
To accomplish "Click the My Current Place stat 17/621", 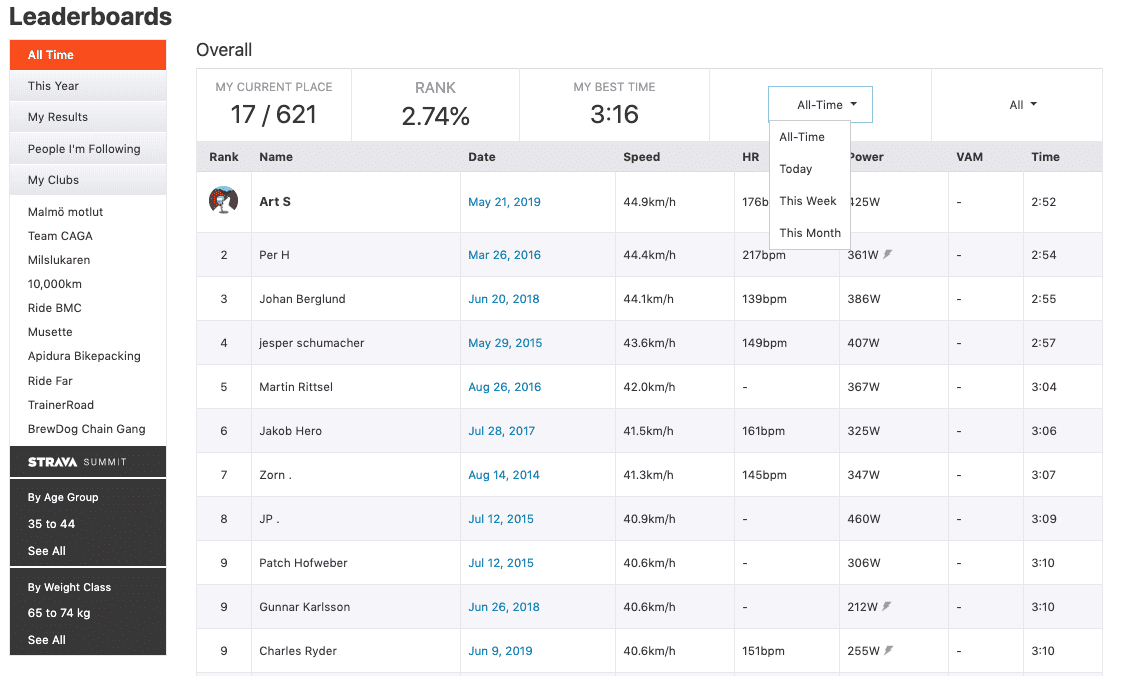I will [273, 105].
